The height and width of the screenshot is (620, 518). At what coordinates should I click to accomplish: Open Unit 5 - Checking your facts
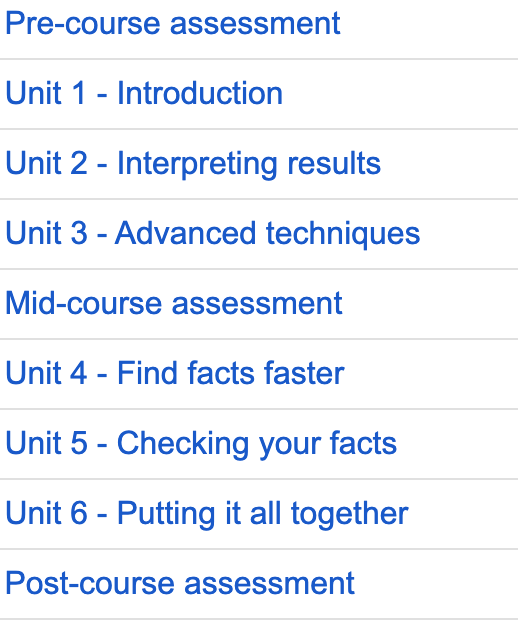pyautogui.click(x=201, y=444)
